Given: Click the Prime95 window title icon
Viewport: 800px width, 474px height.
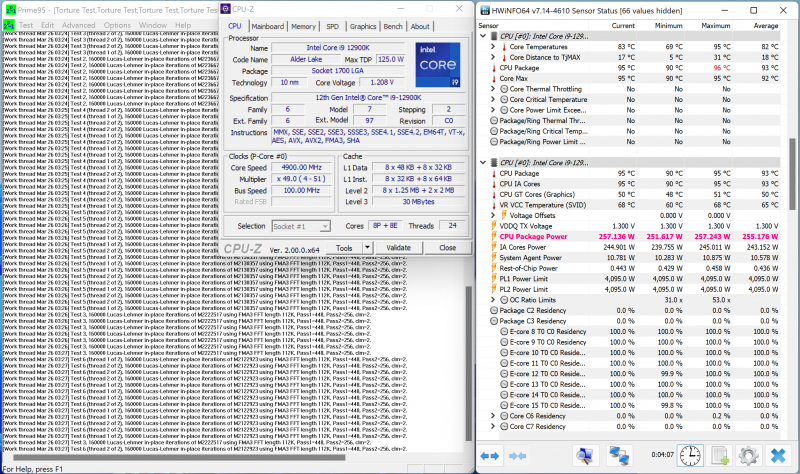Looking at the screenshot, I should click(10, 10).
